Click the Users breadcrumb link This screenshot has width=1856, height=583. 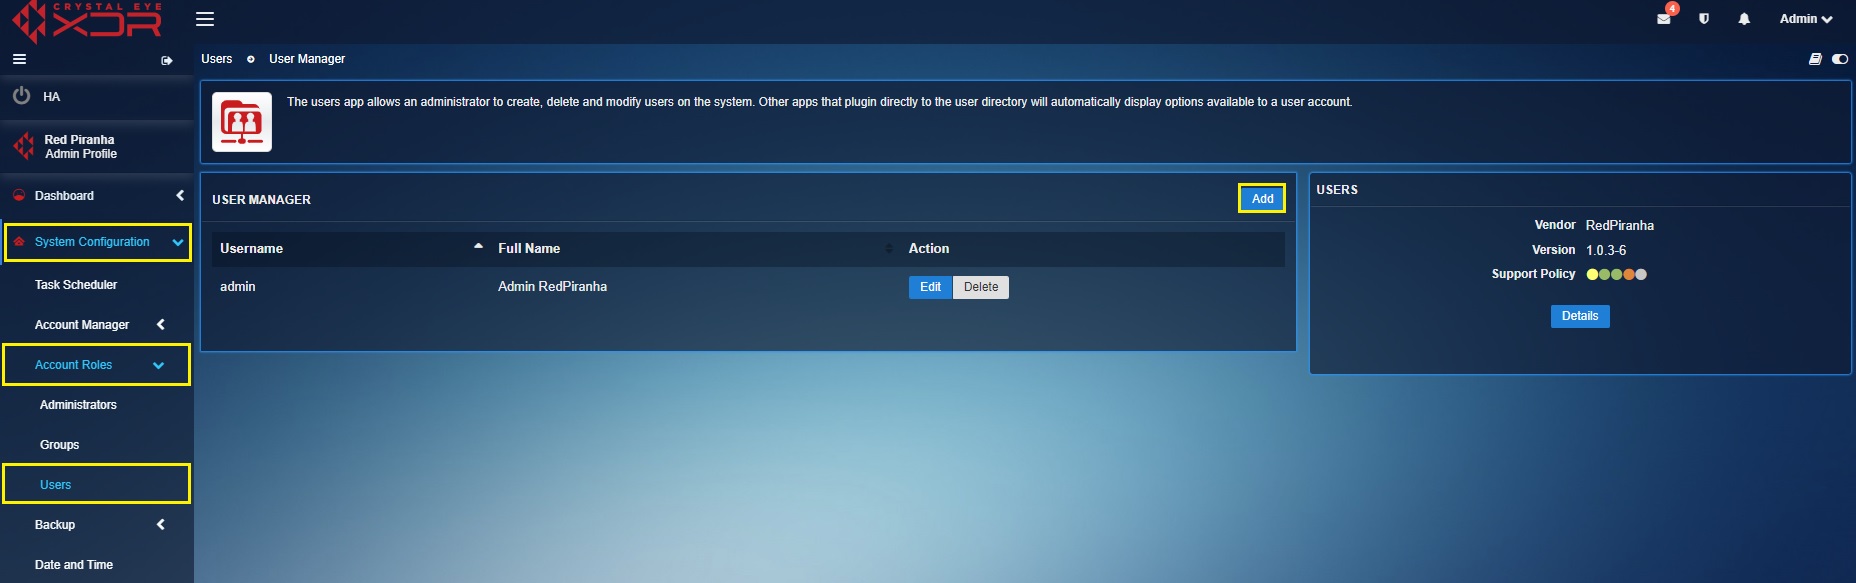(x=216, y=59)
